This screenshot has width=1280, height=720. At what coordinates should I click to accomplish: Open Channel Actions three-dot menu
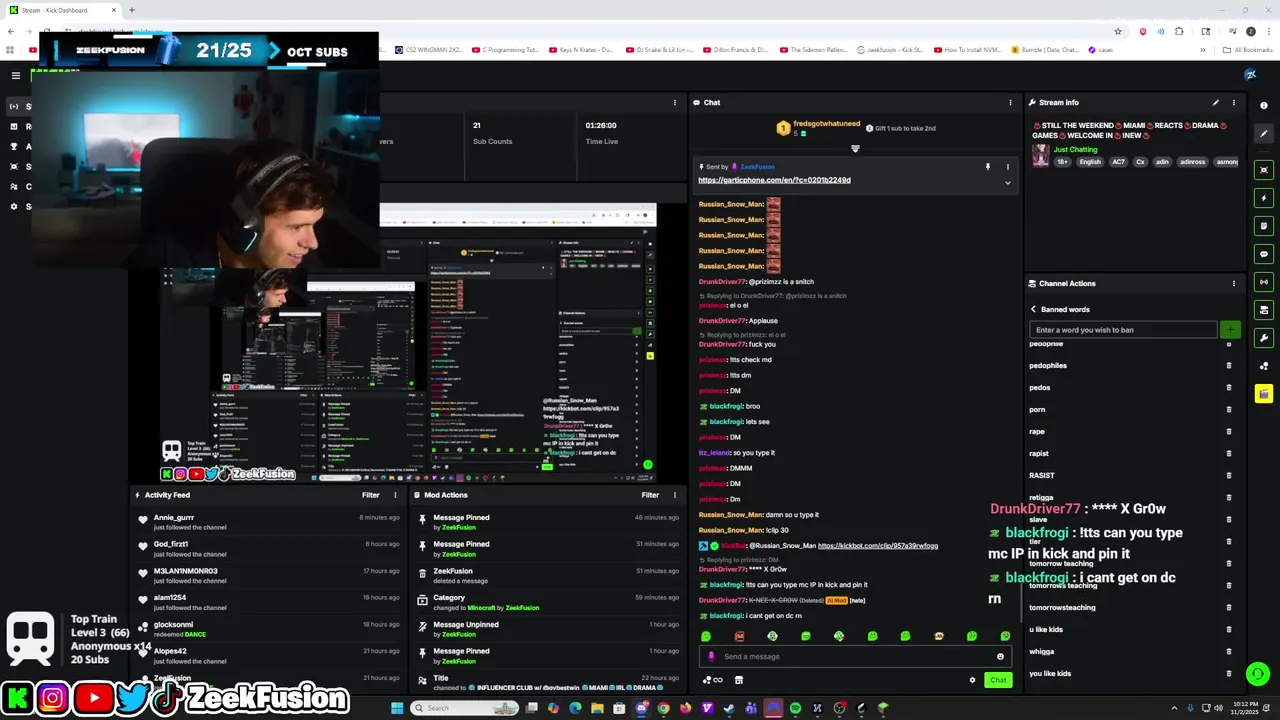coord(1233,283)
